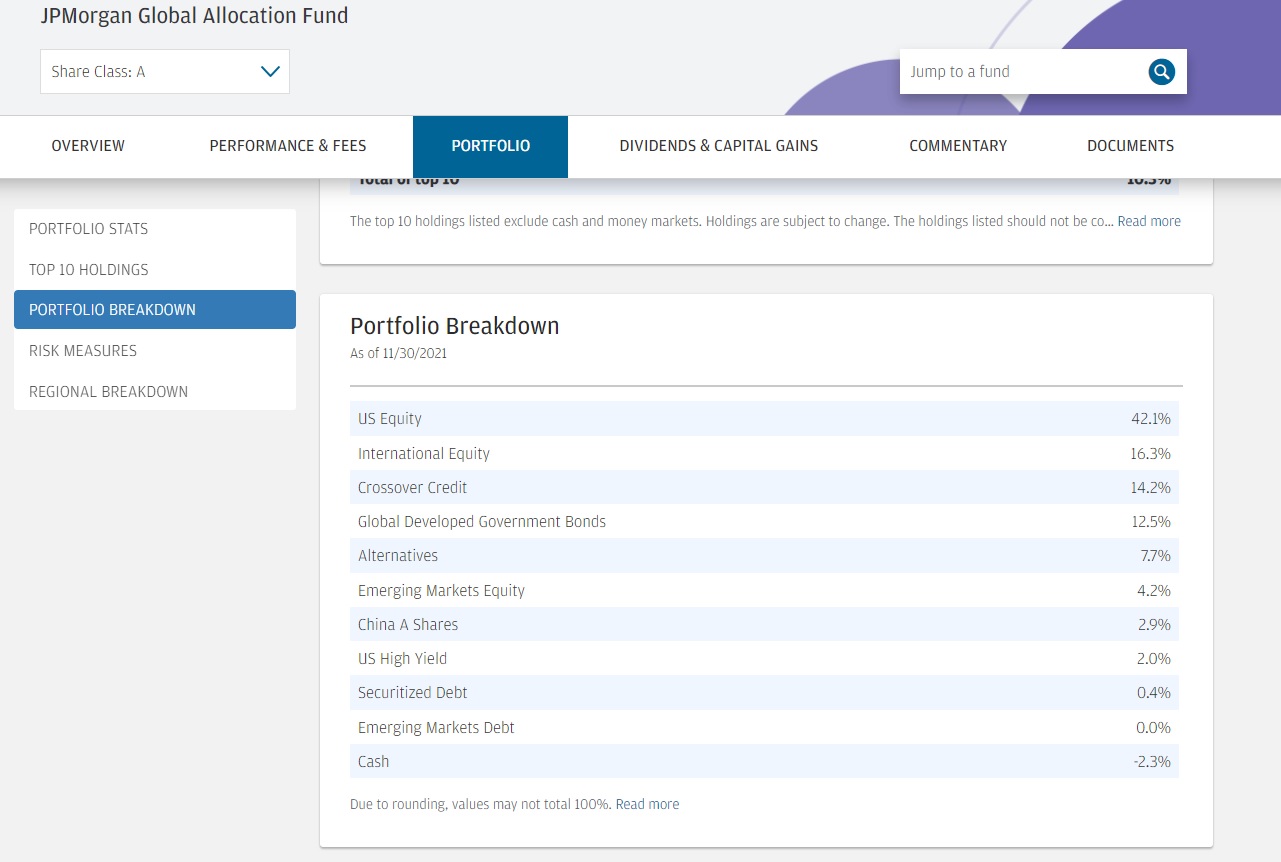Click the Cash row in breakdown

pos(764,761)
